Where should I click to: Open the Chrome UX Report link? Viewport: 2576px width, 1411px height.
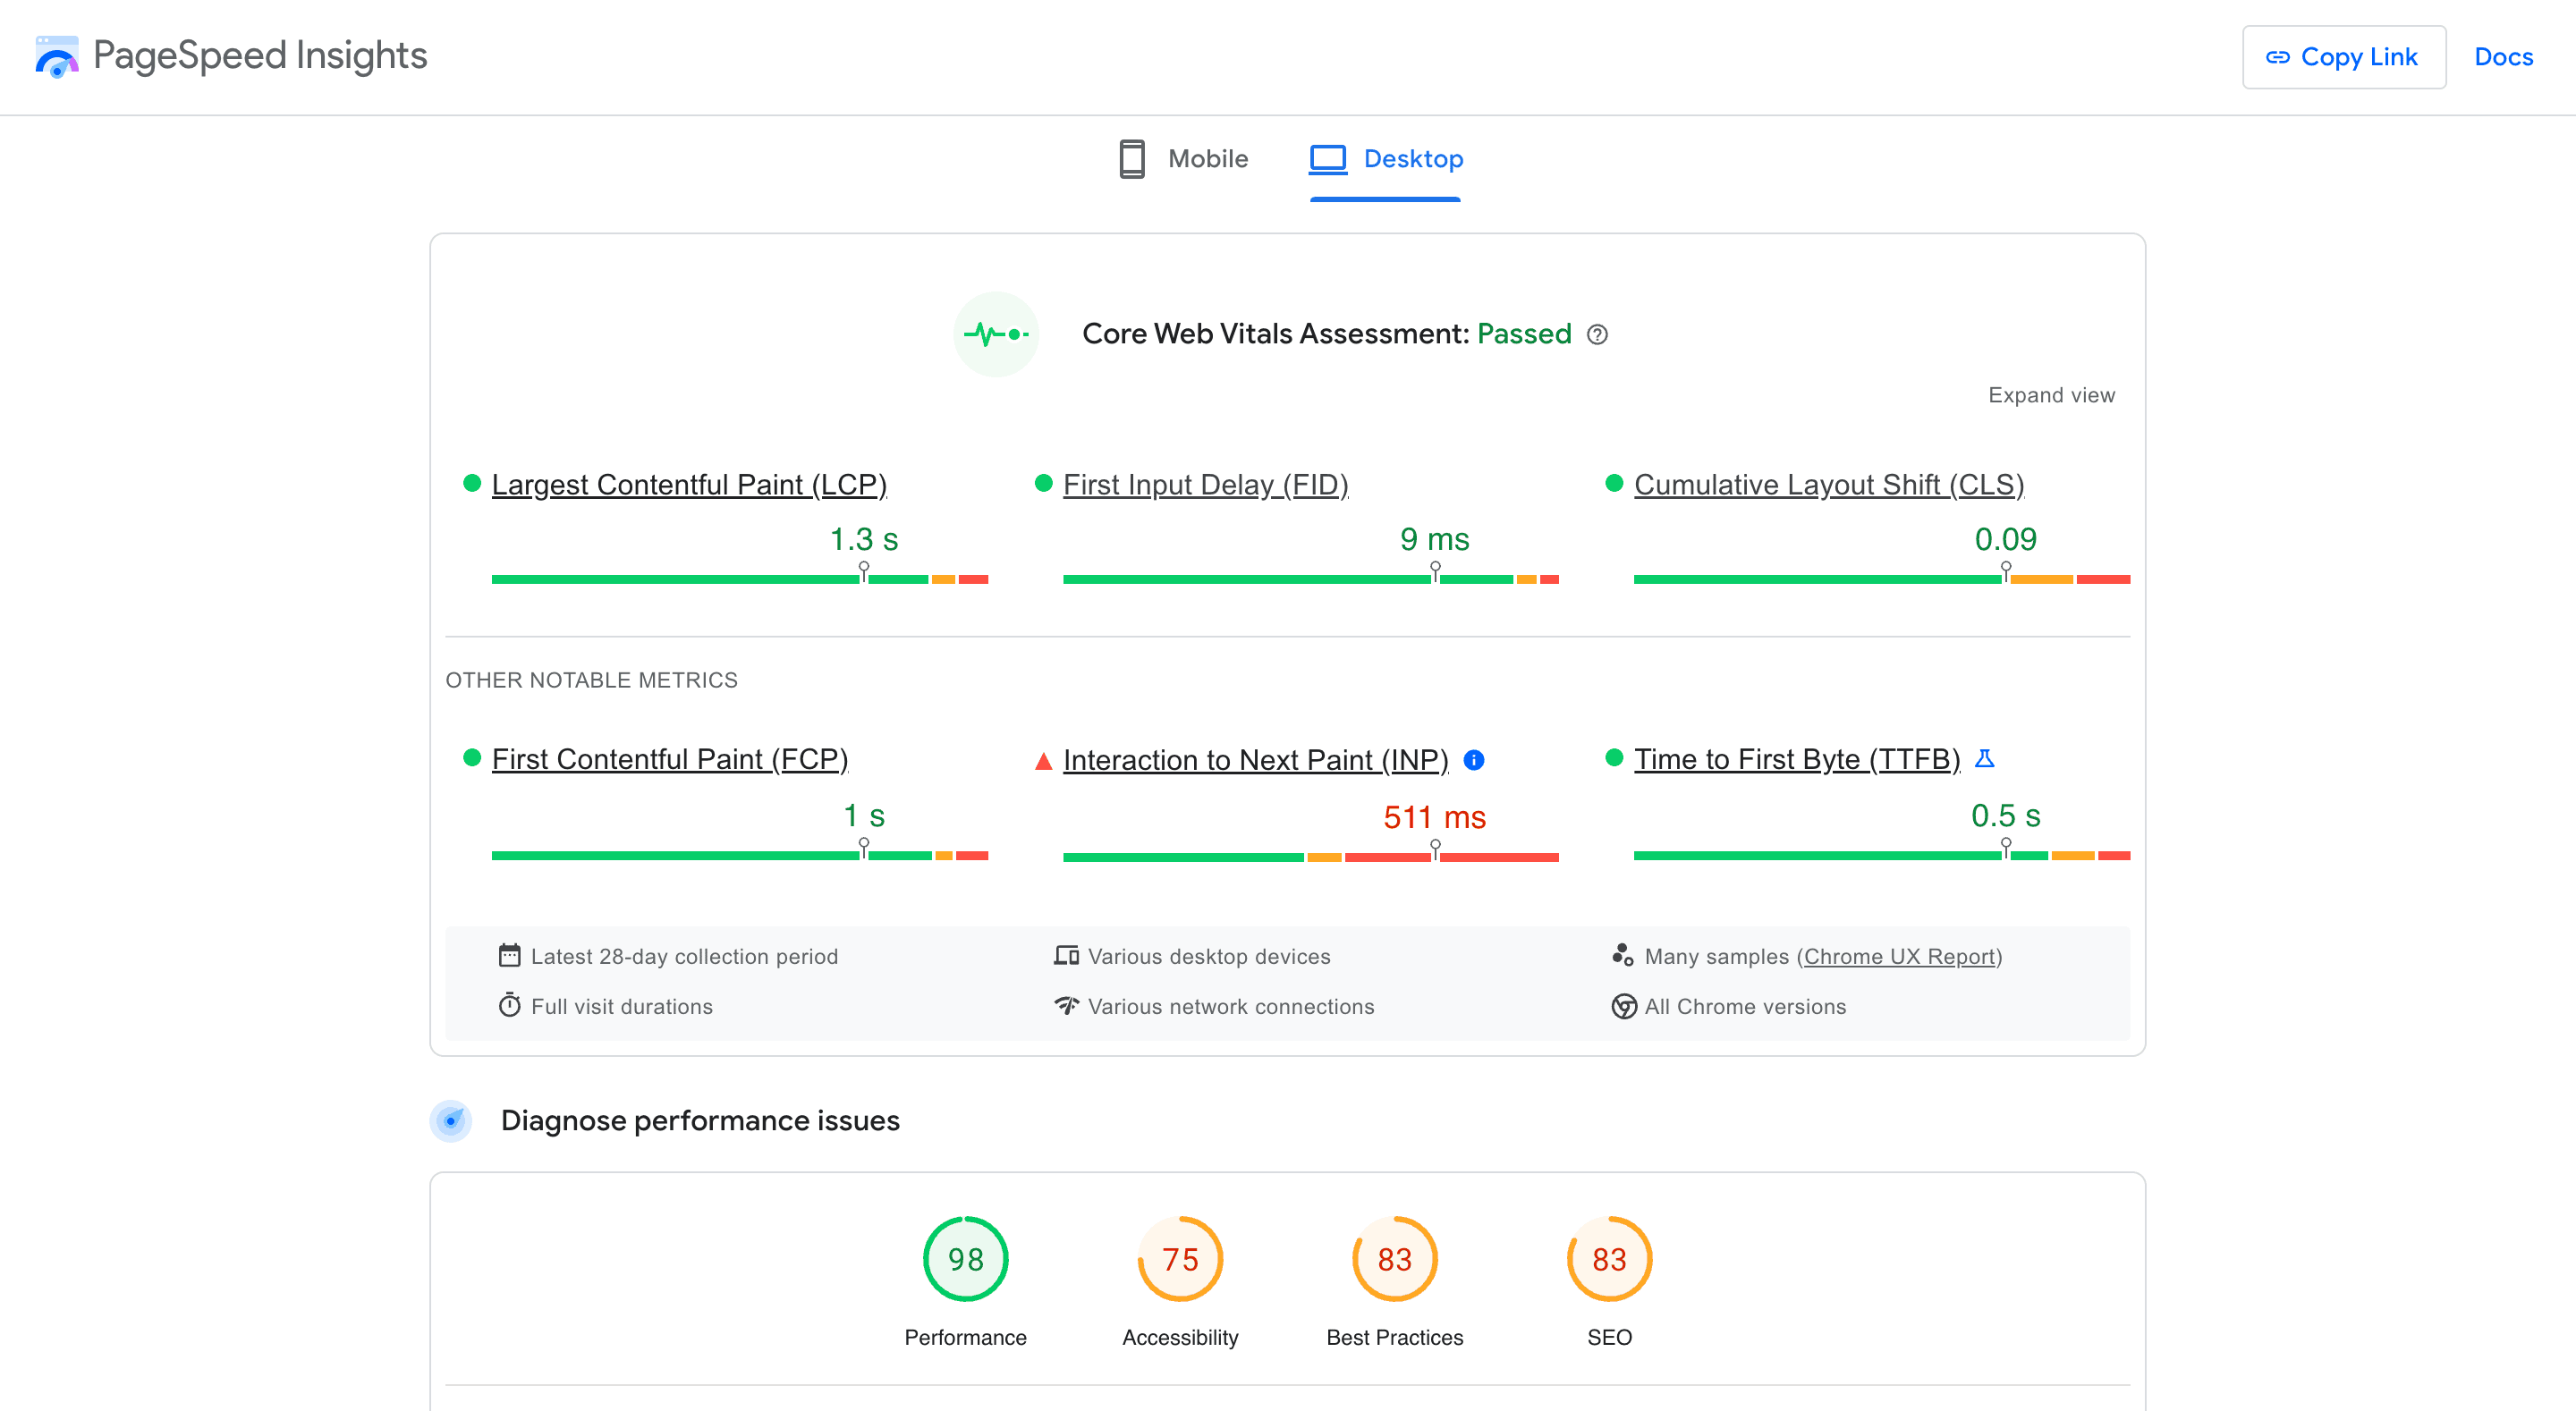1900,956
